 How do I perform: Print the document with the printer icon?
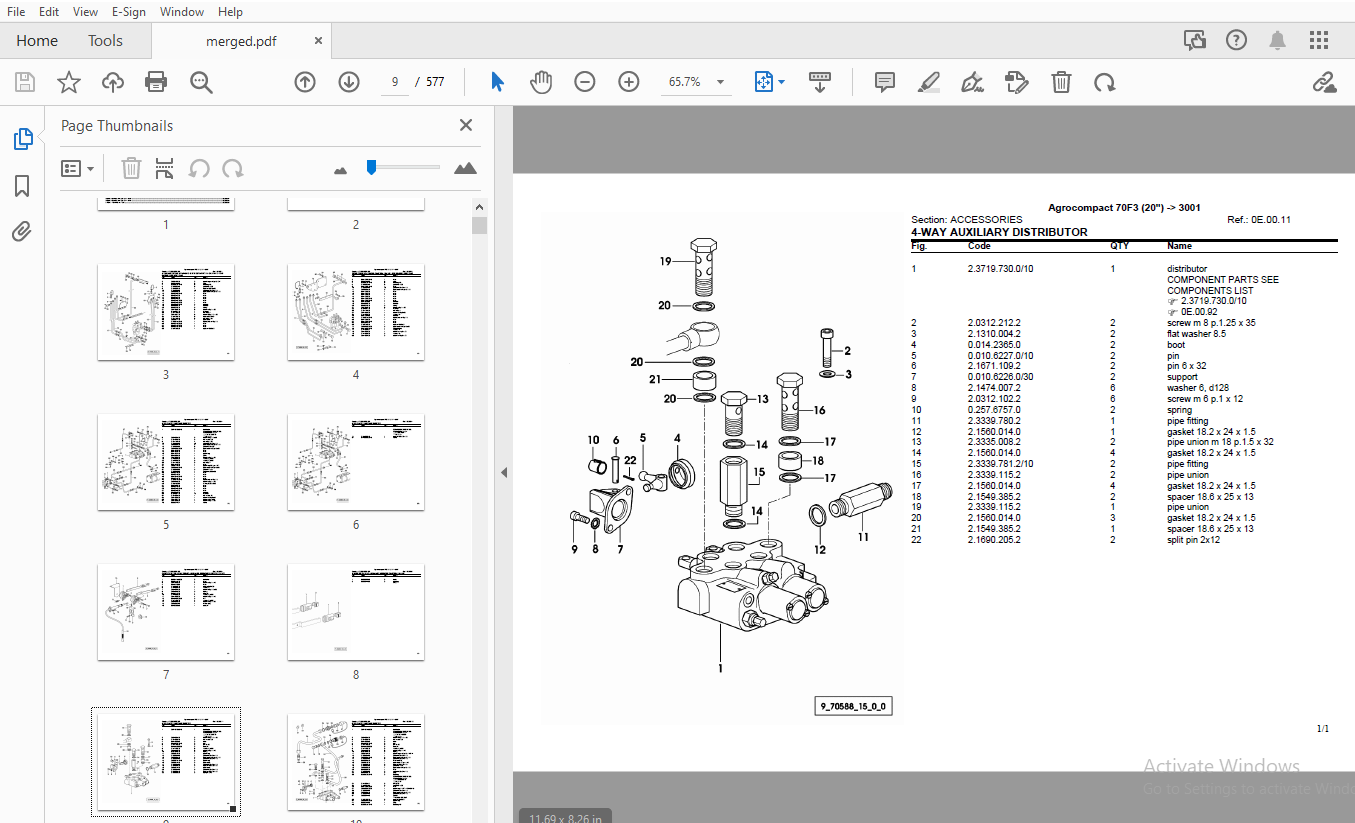pyautogui.click(x=156, y=82)
